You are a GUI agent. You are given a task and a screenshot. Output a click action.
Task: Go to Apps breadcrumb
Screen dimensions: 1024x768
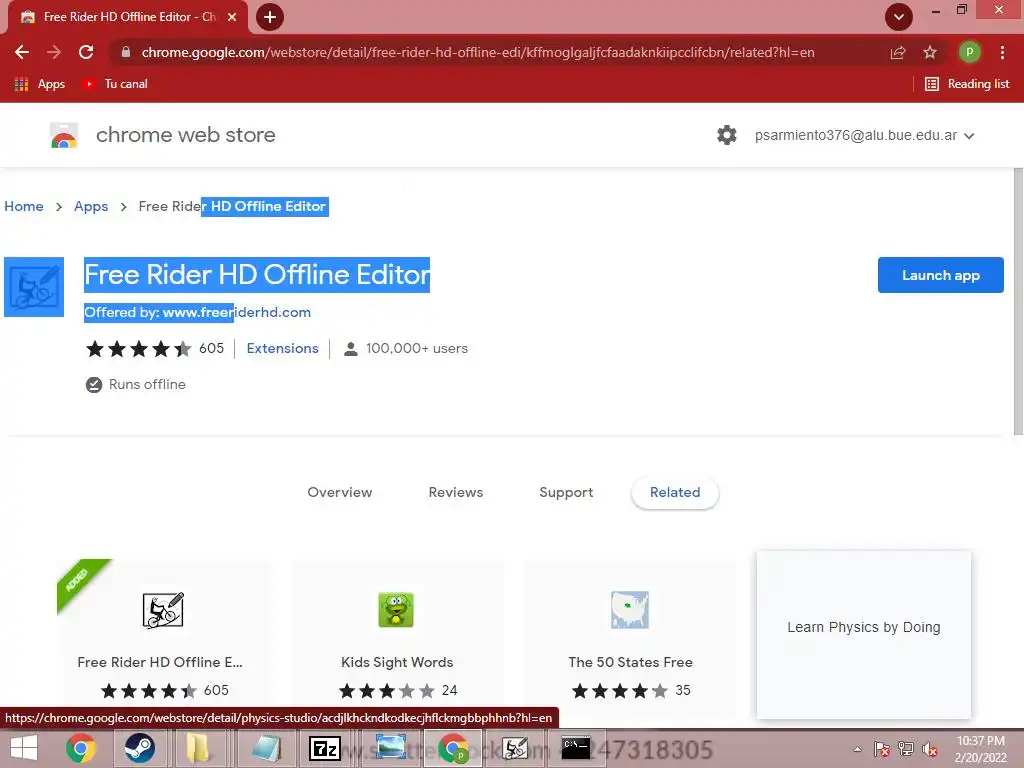click(x=91, y=206)
